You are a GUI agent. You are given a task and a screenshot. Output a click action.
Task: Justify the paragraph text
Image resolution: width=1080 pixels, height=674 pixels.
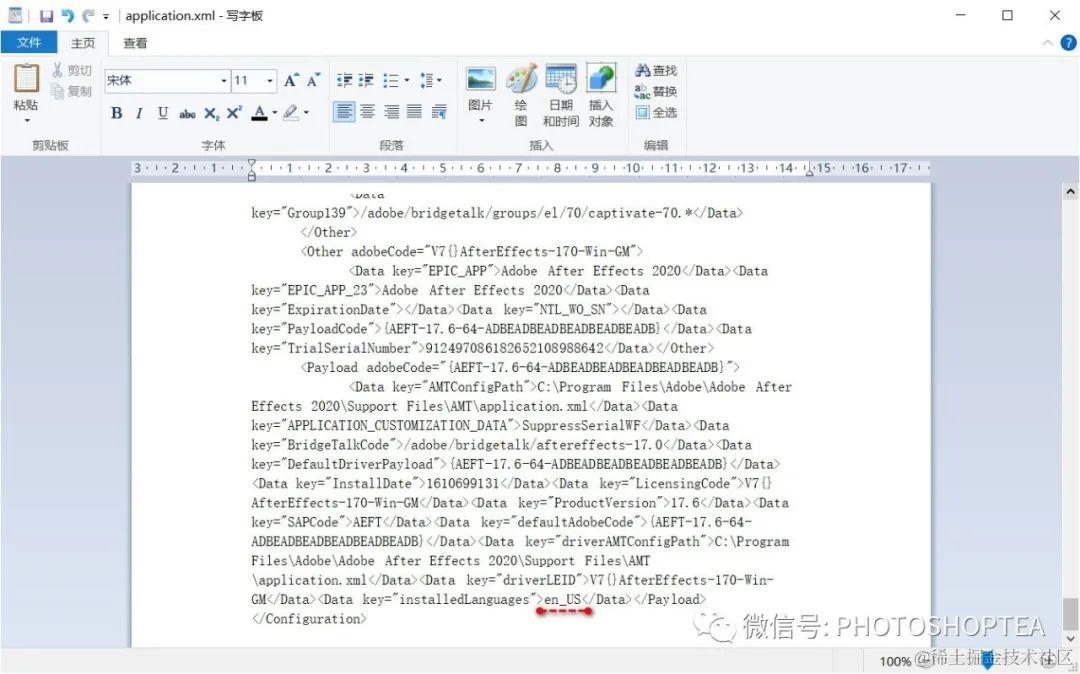coord(414,112)
